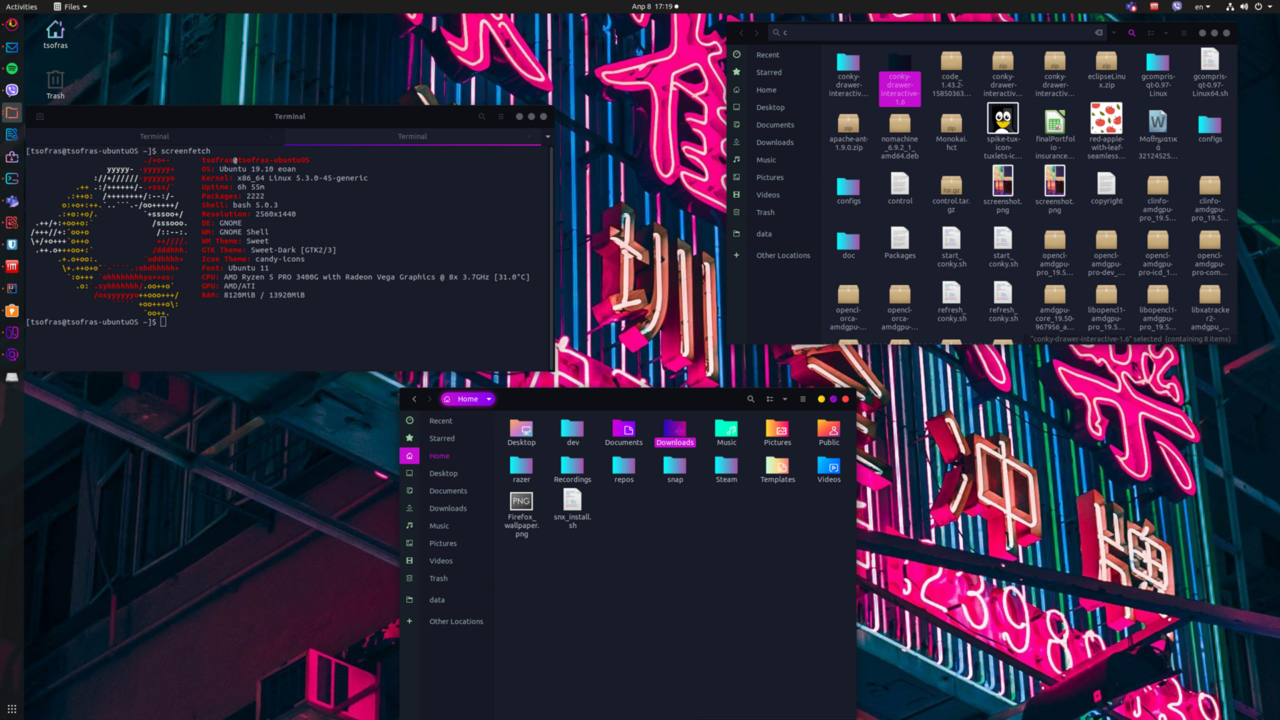Clear the search field text
This screenshot has width=1280, height=720.
pos(1098,33)
